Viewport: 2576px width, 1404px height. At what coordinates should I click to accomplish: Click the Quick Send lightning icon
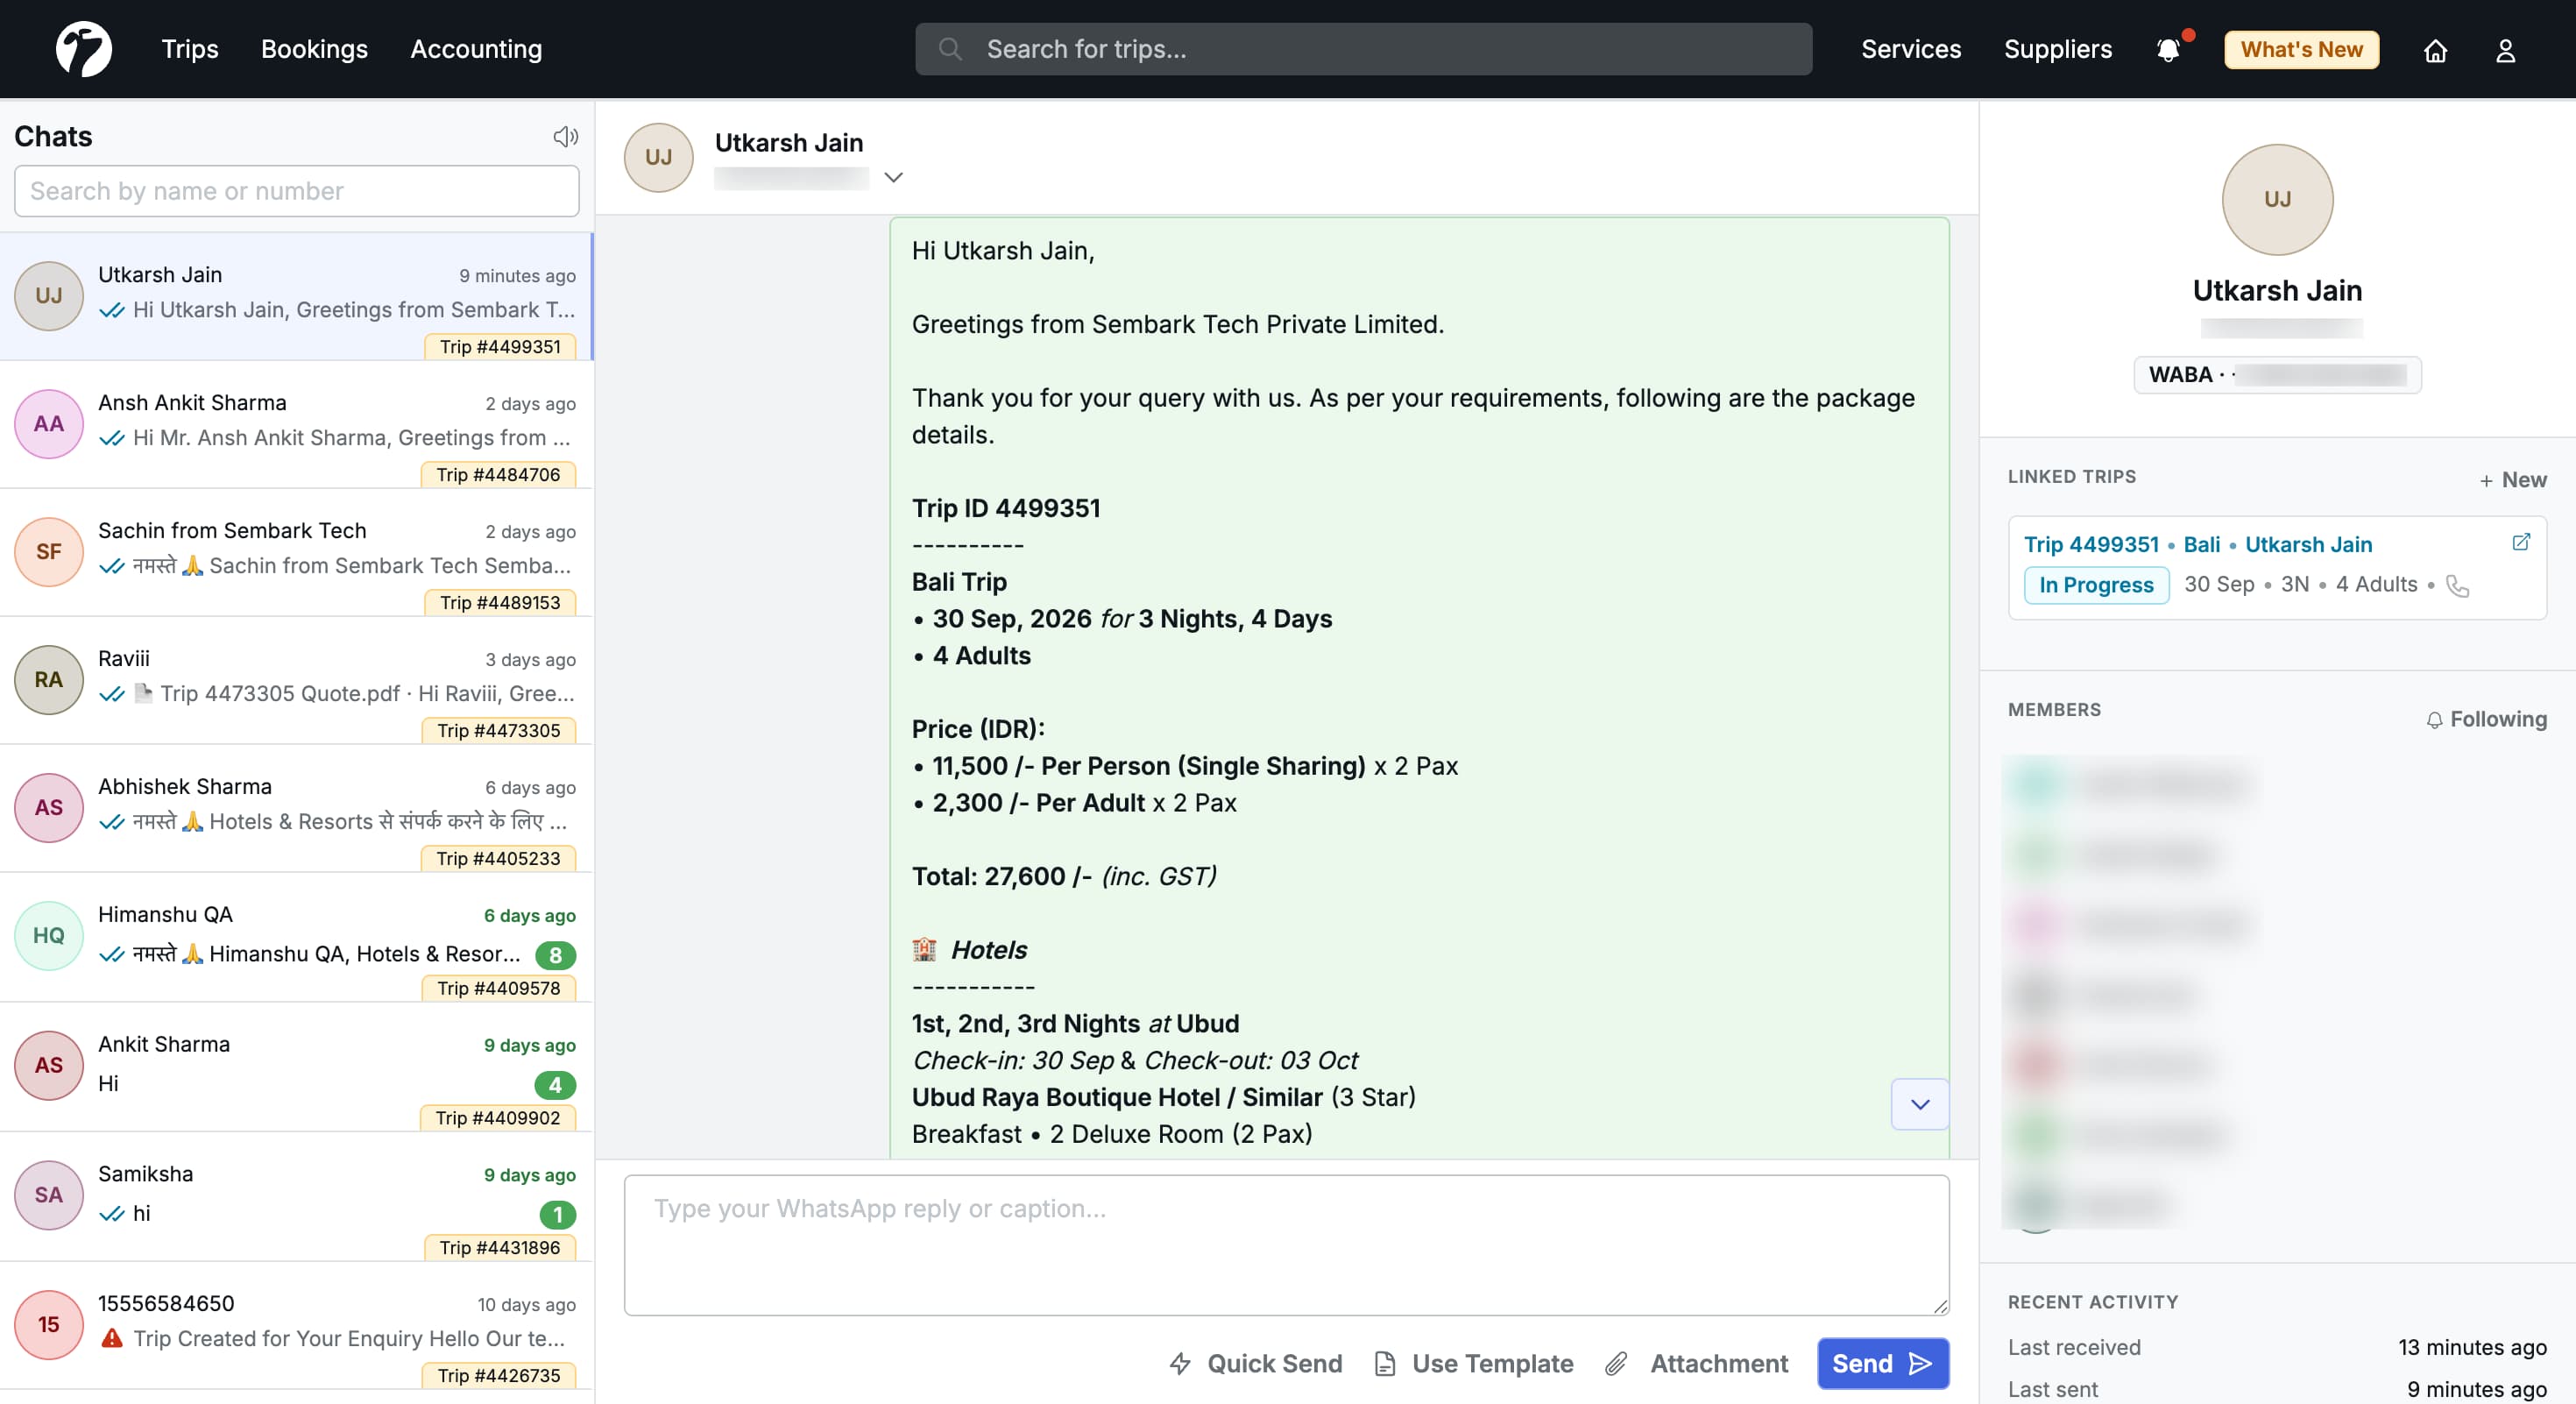[1180, 1363]
